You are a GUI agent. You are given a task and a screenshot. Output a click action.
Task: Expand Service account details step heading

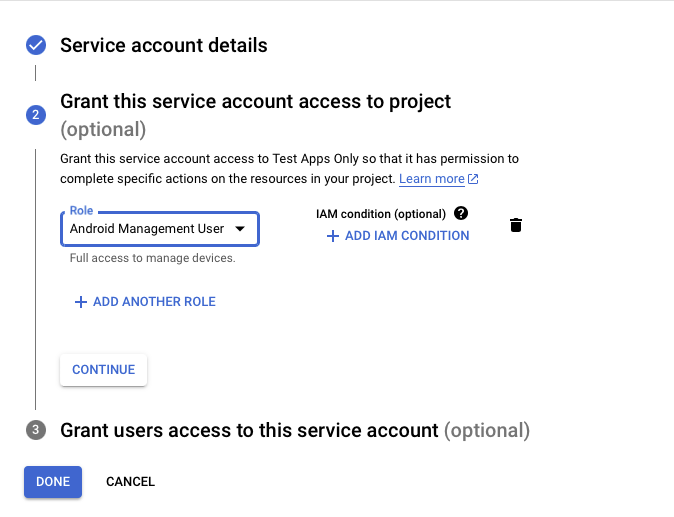[x=164, y=45]
